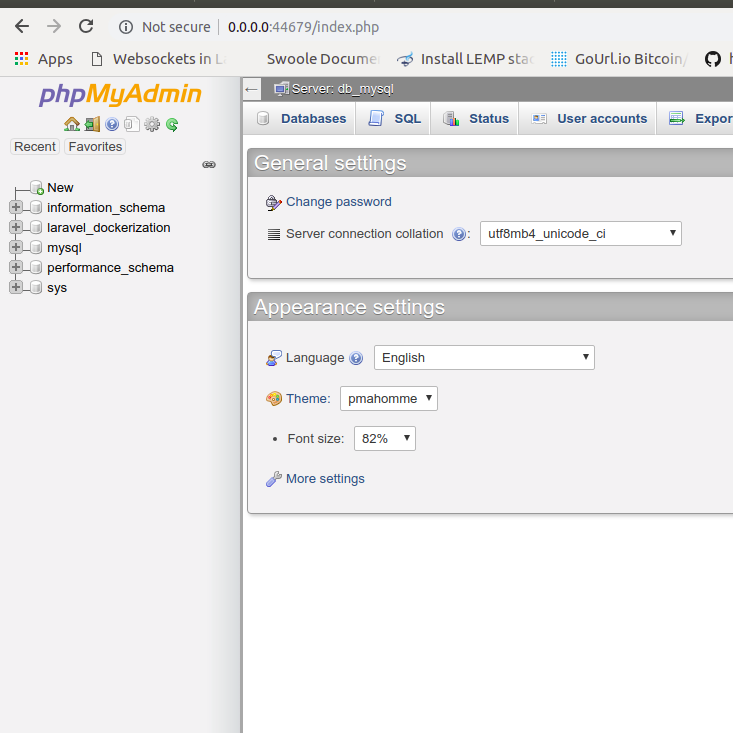
Task: Open phpMyAdmin documentation question-mark icon
Action: [112, 124]
